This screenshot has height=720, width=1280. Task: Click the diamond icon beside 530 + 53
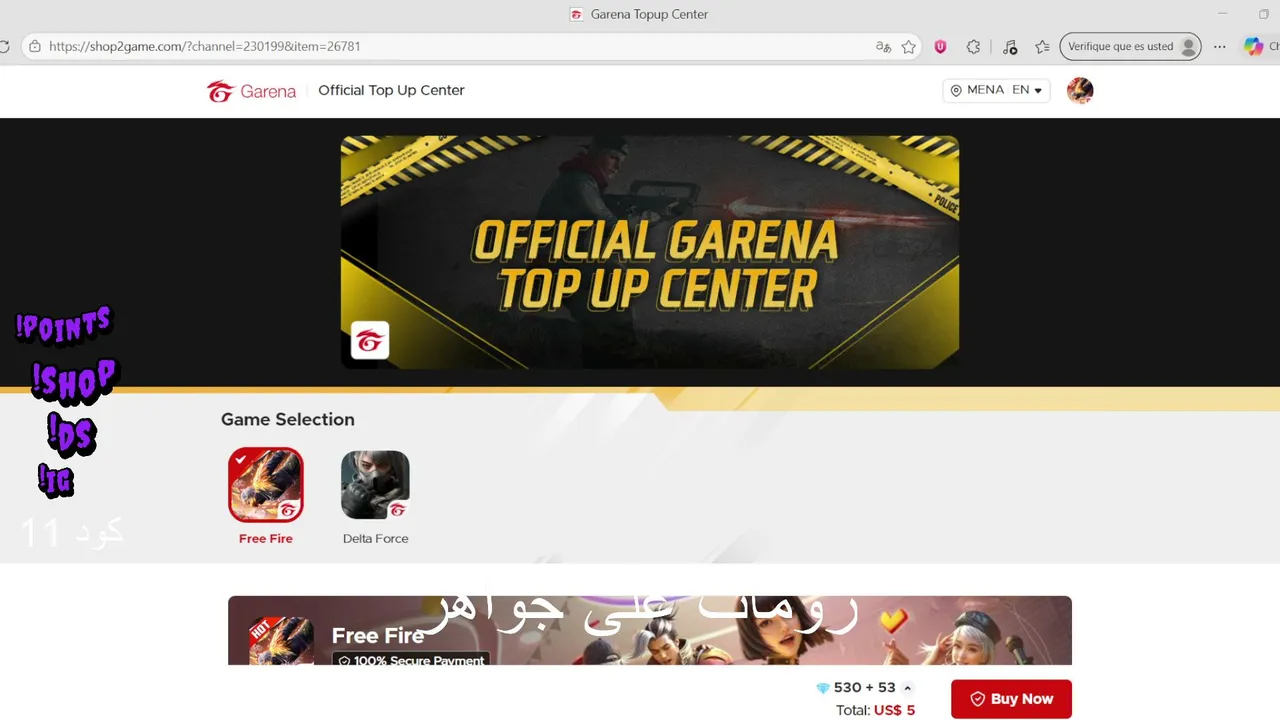pyautogui.click(x=823, y=688)
